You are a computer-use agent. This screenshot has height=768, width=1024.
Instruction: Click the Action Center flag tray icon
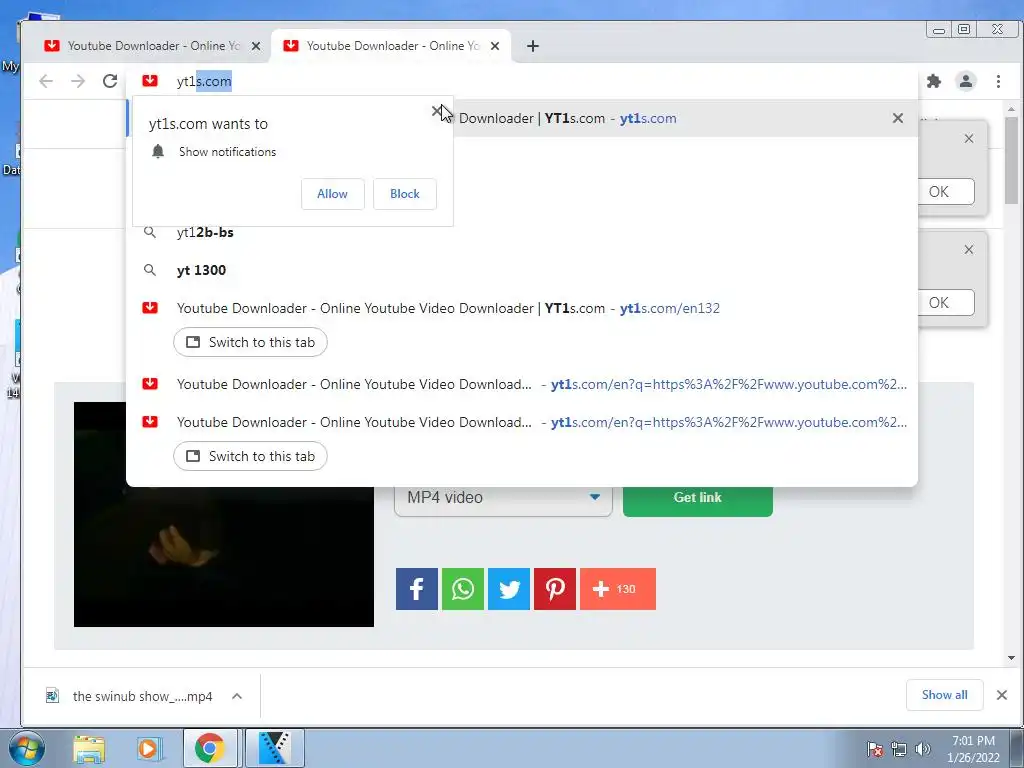pyautogui.click(x=875, y=749)
